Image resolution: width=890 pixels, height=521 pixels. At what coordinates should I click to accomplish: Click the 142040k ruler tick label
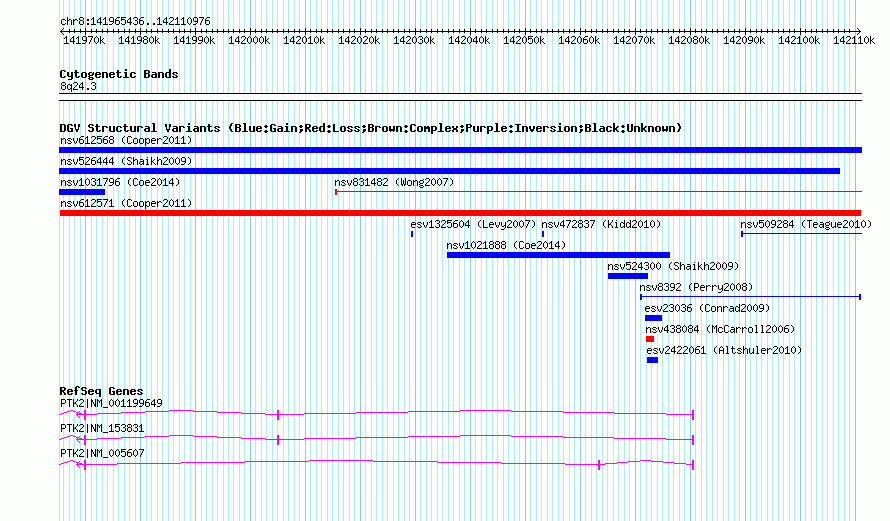tap(469, 41)
